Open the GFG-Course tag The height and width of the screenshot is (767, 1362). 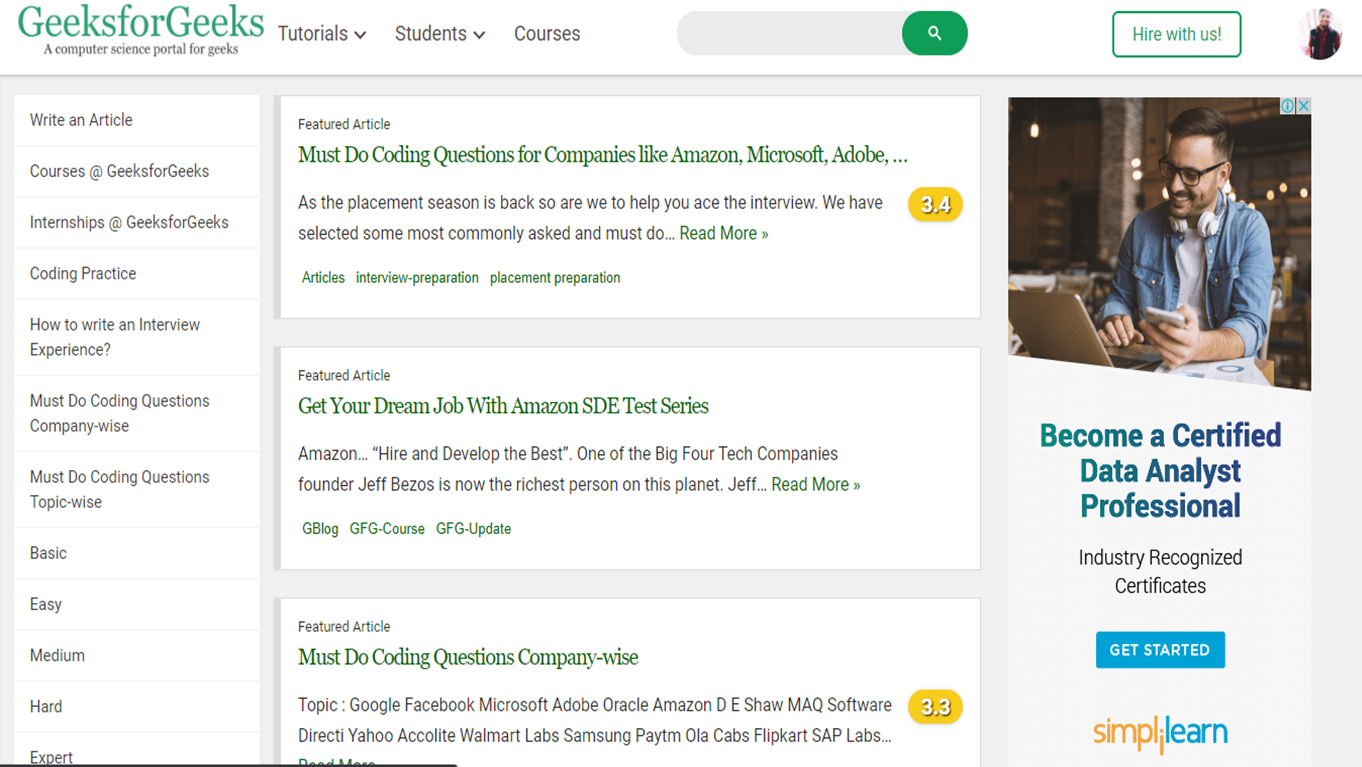coord(387,529)
